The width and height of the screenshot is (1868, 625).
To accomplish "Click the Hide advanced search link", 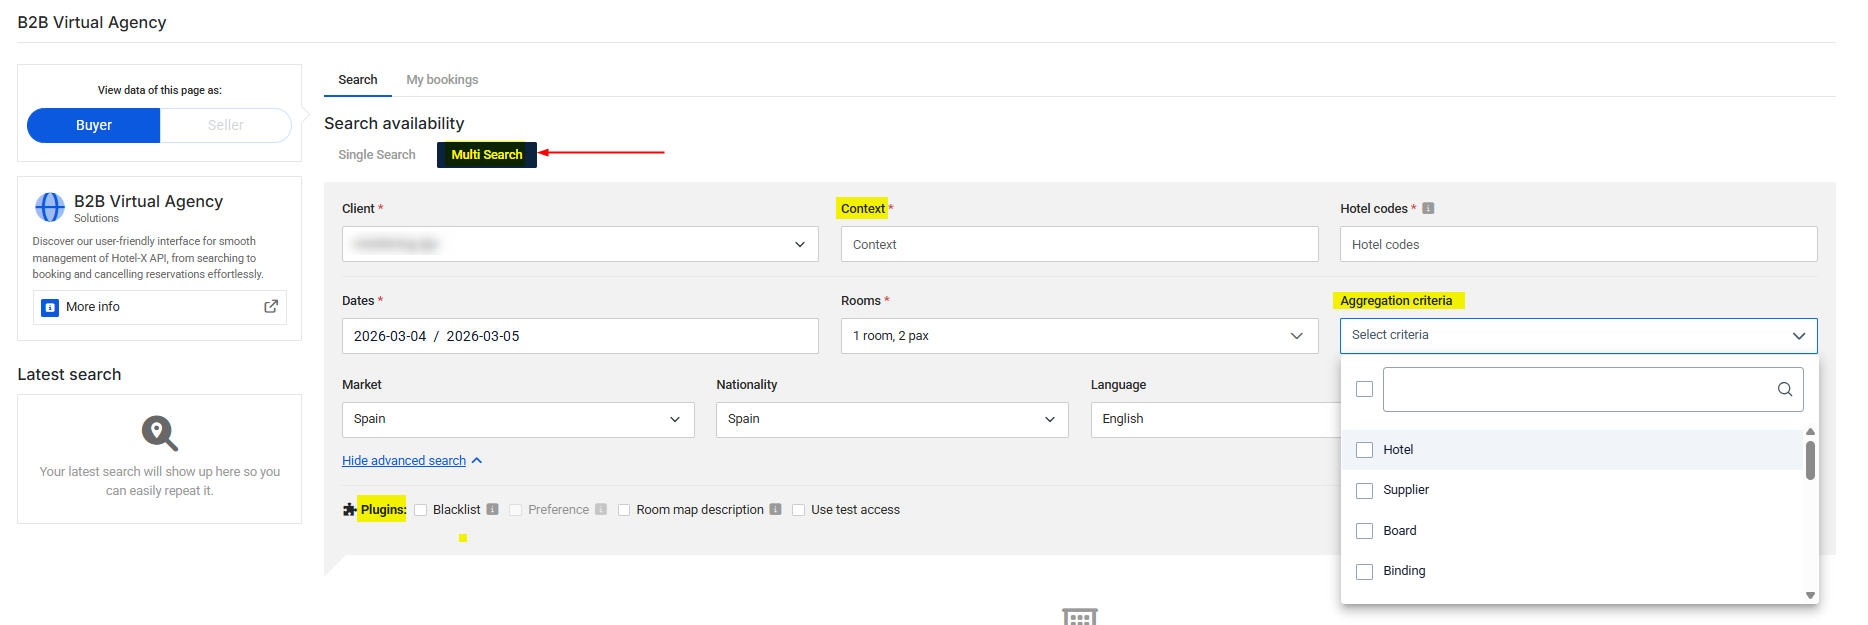I will [404, 461].
